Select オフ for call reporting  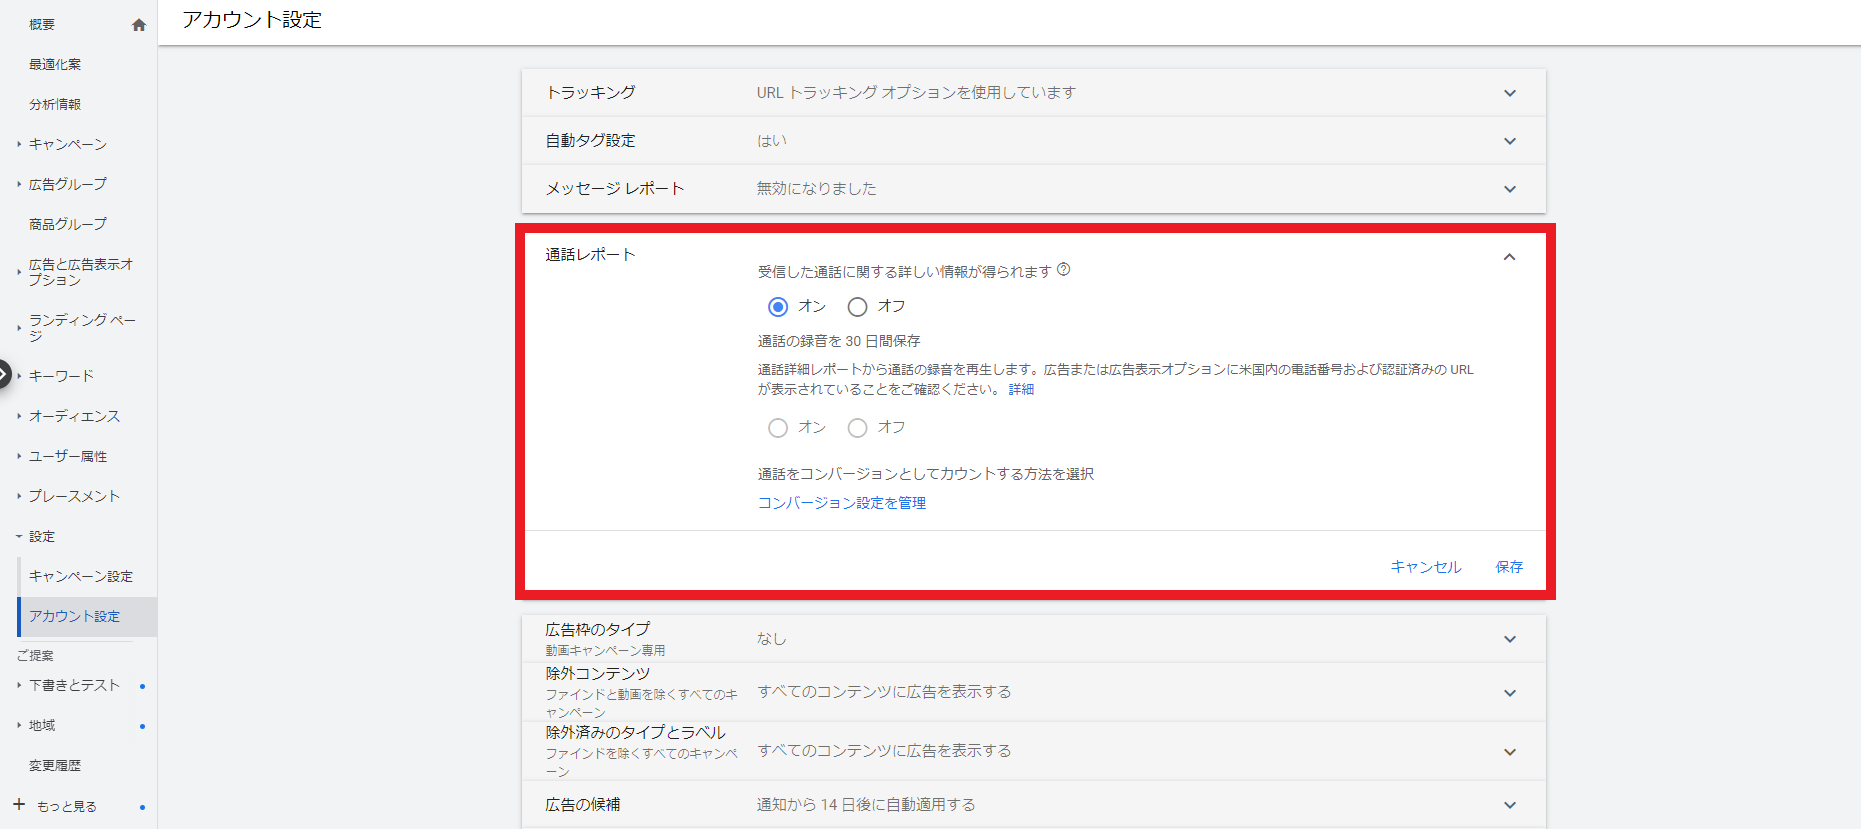pyautogui.click(x=857, y=307)
